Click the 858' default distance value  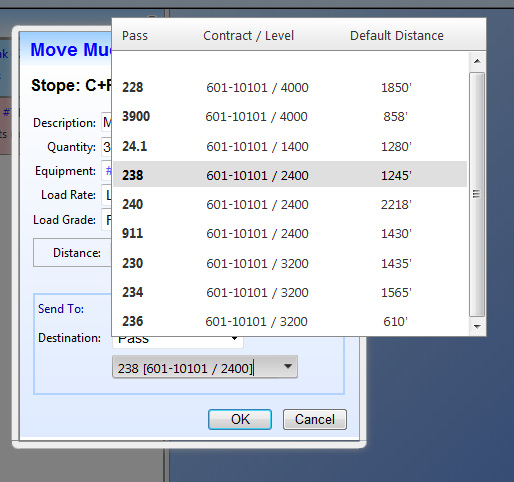pyautogui.click(x=395, y=116)
